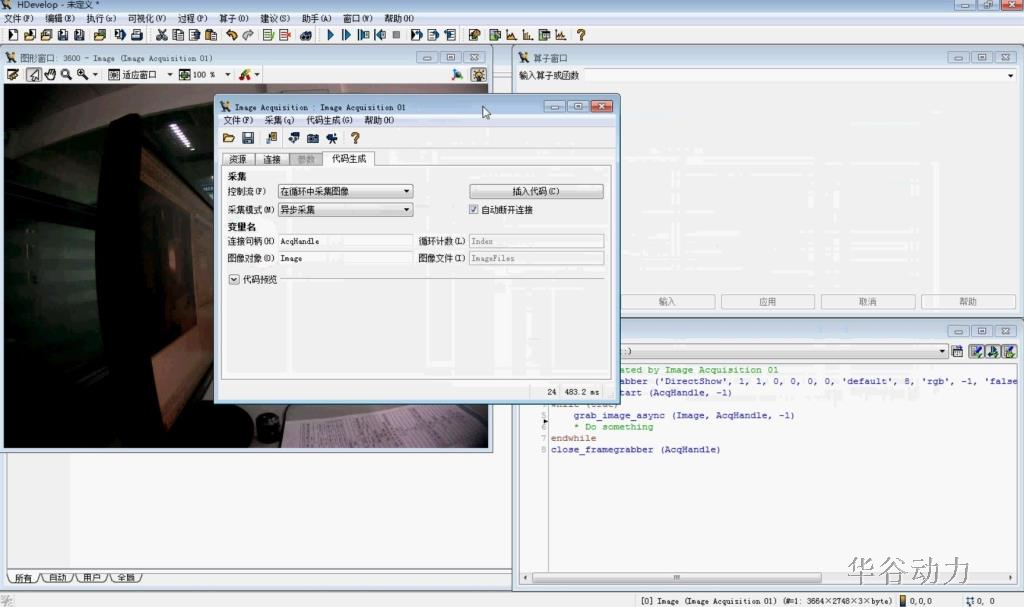The image size is (1024, 607).
Task: Click the Undo arrow icon
Action: tap(232, 35)
